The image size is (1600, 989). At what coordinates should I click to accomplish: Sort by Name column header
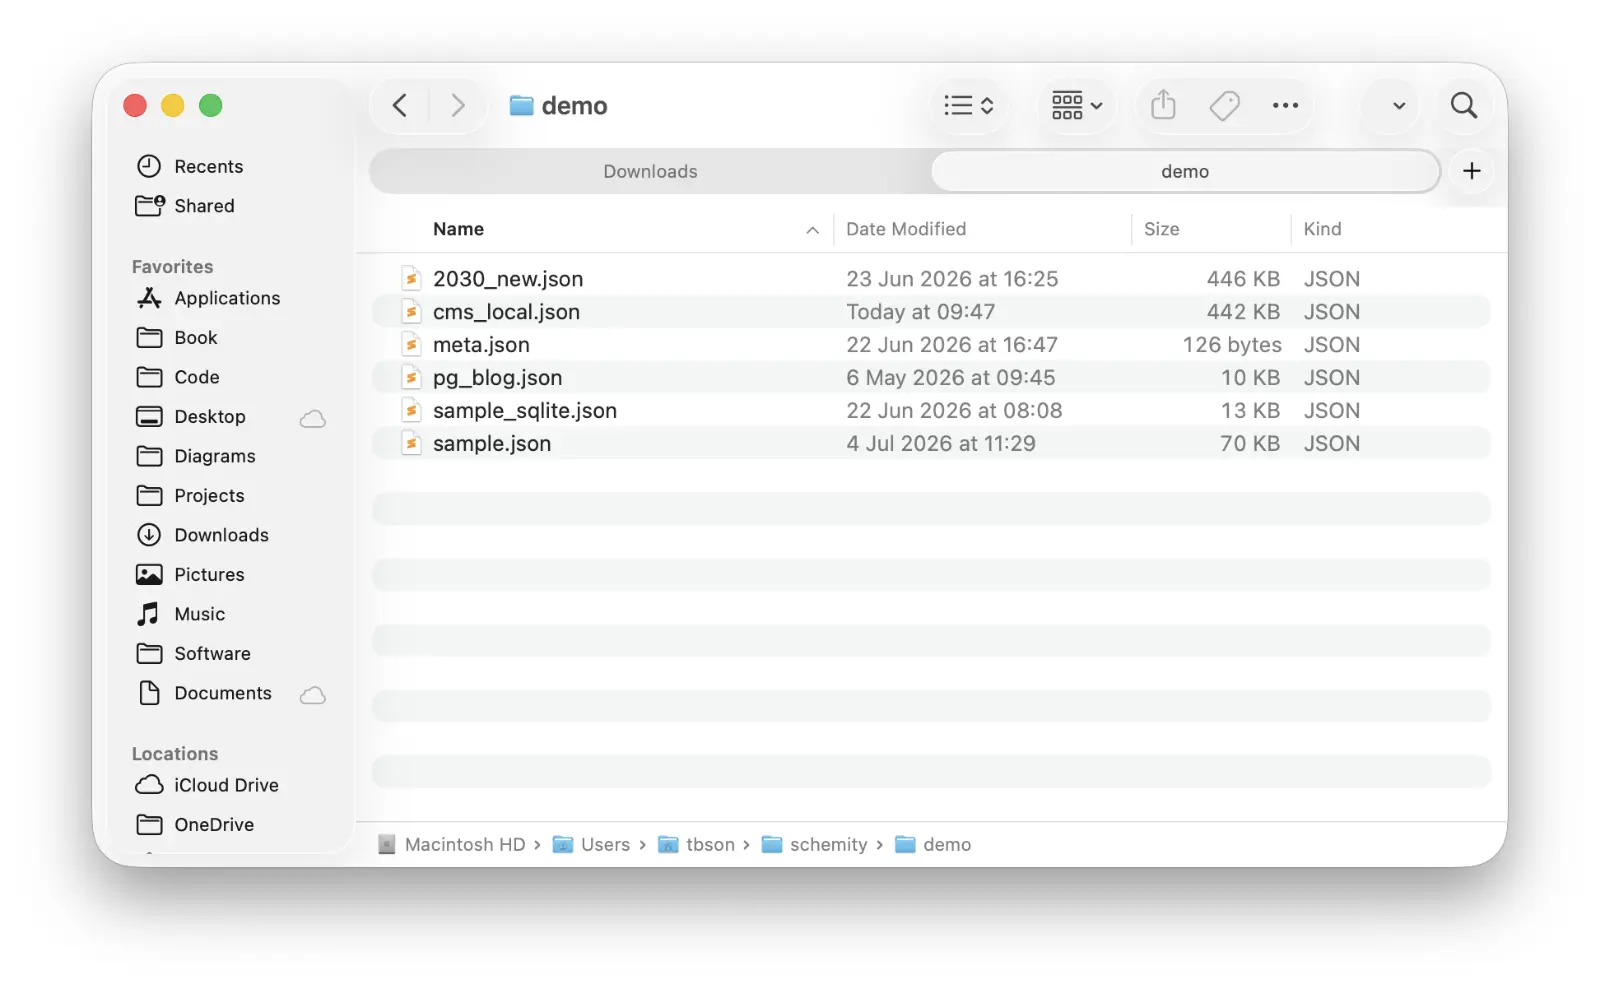458,229
